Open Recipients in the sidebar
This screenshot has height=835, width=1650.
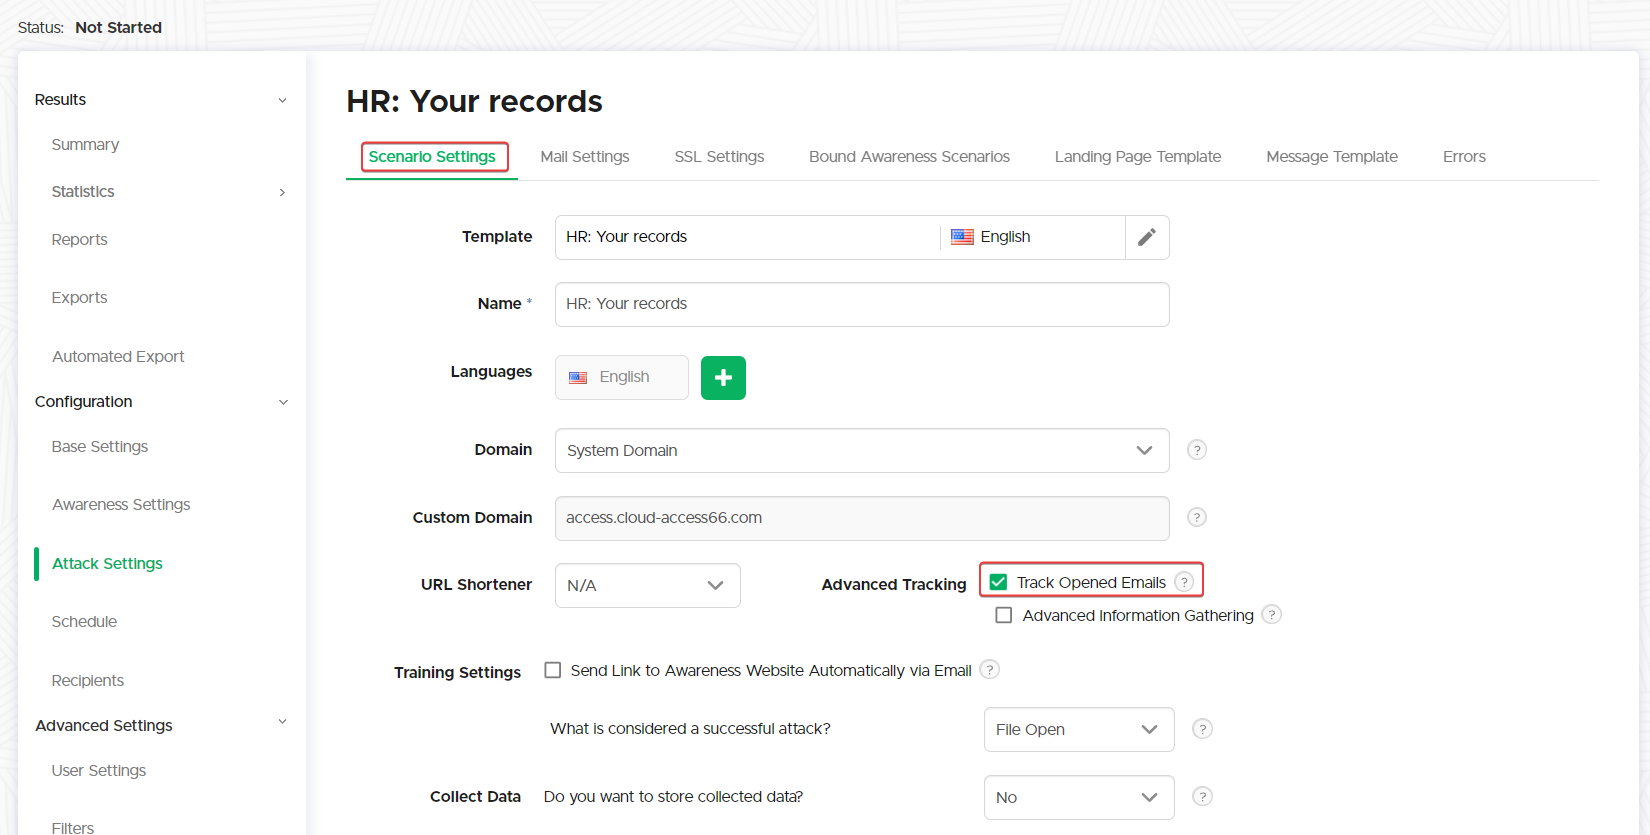pyautogui.click(x=88, y=681)
